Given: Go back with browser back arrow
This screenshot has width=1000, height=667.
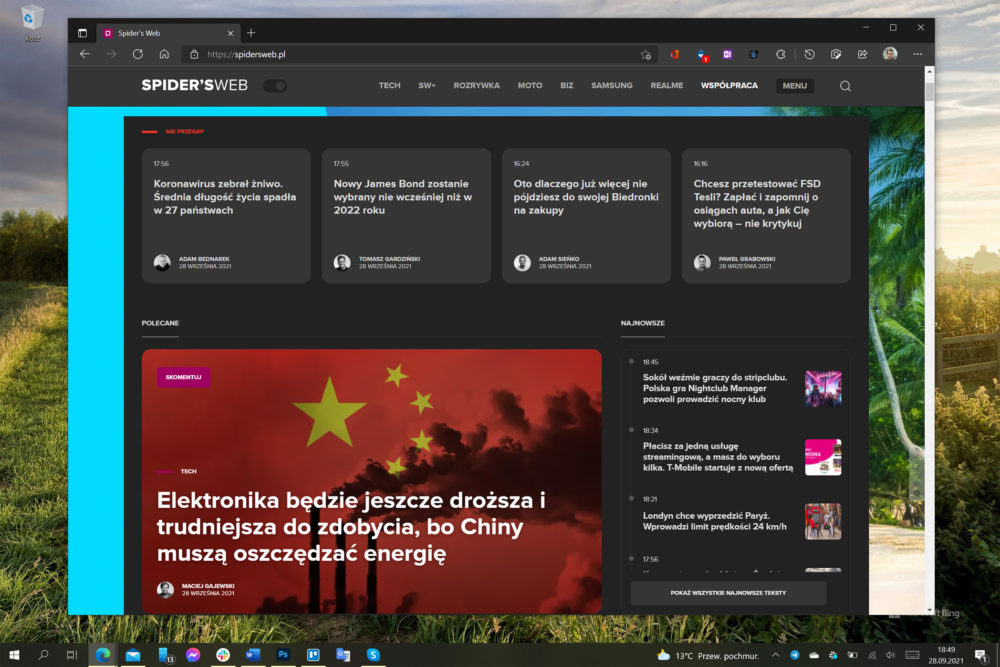Looking at the screenshot, I should tap(85, 54).
